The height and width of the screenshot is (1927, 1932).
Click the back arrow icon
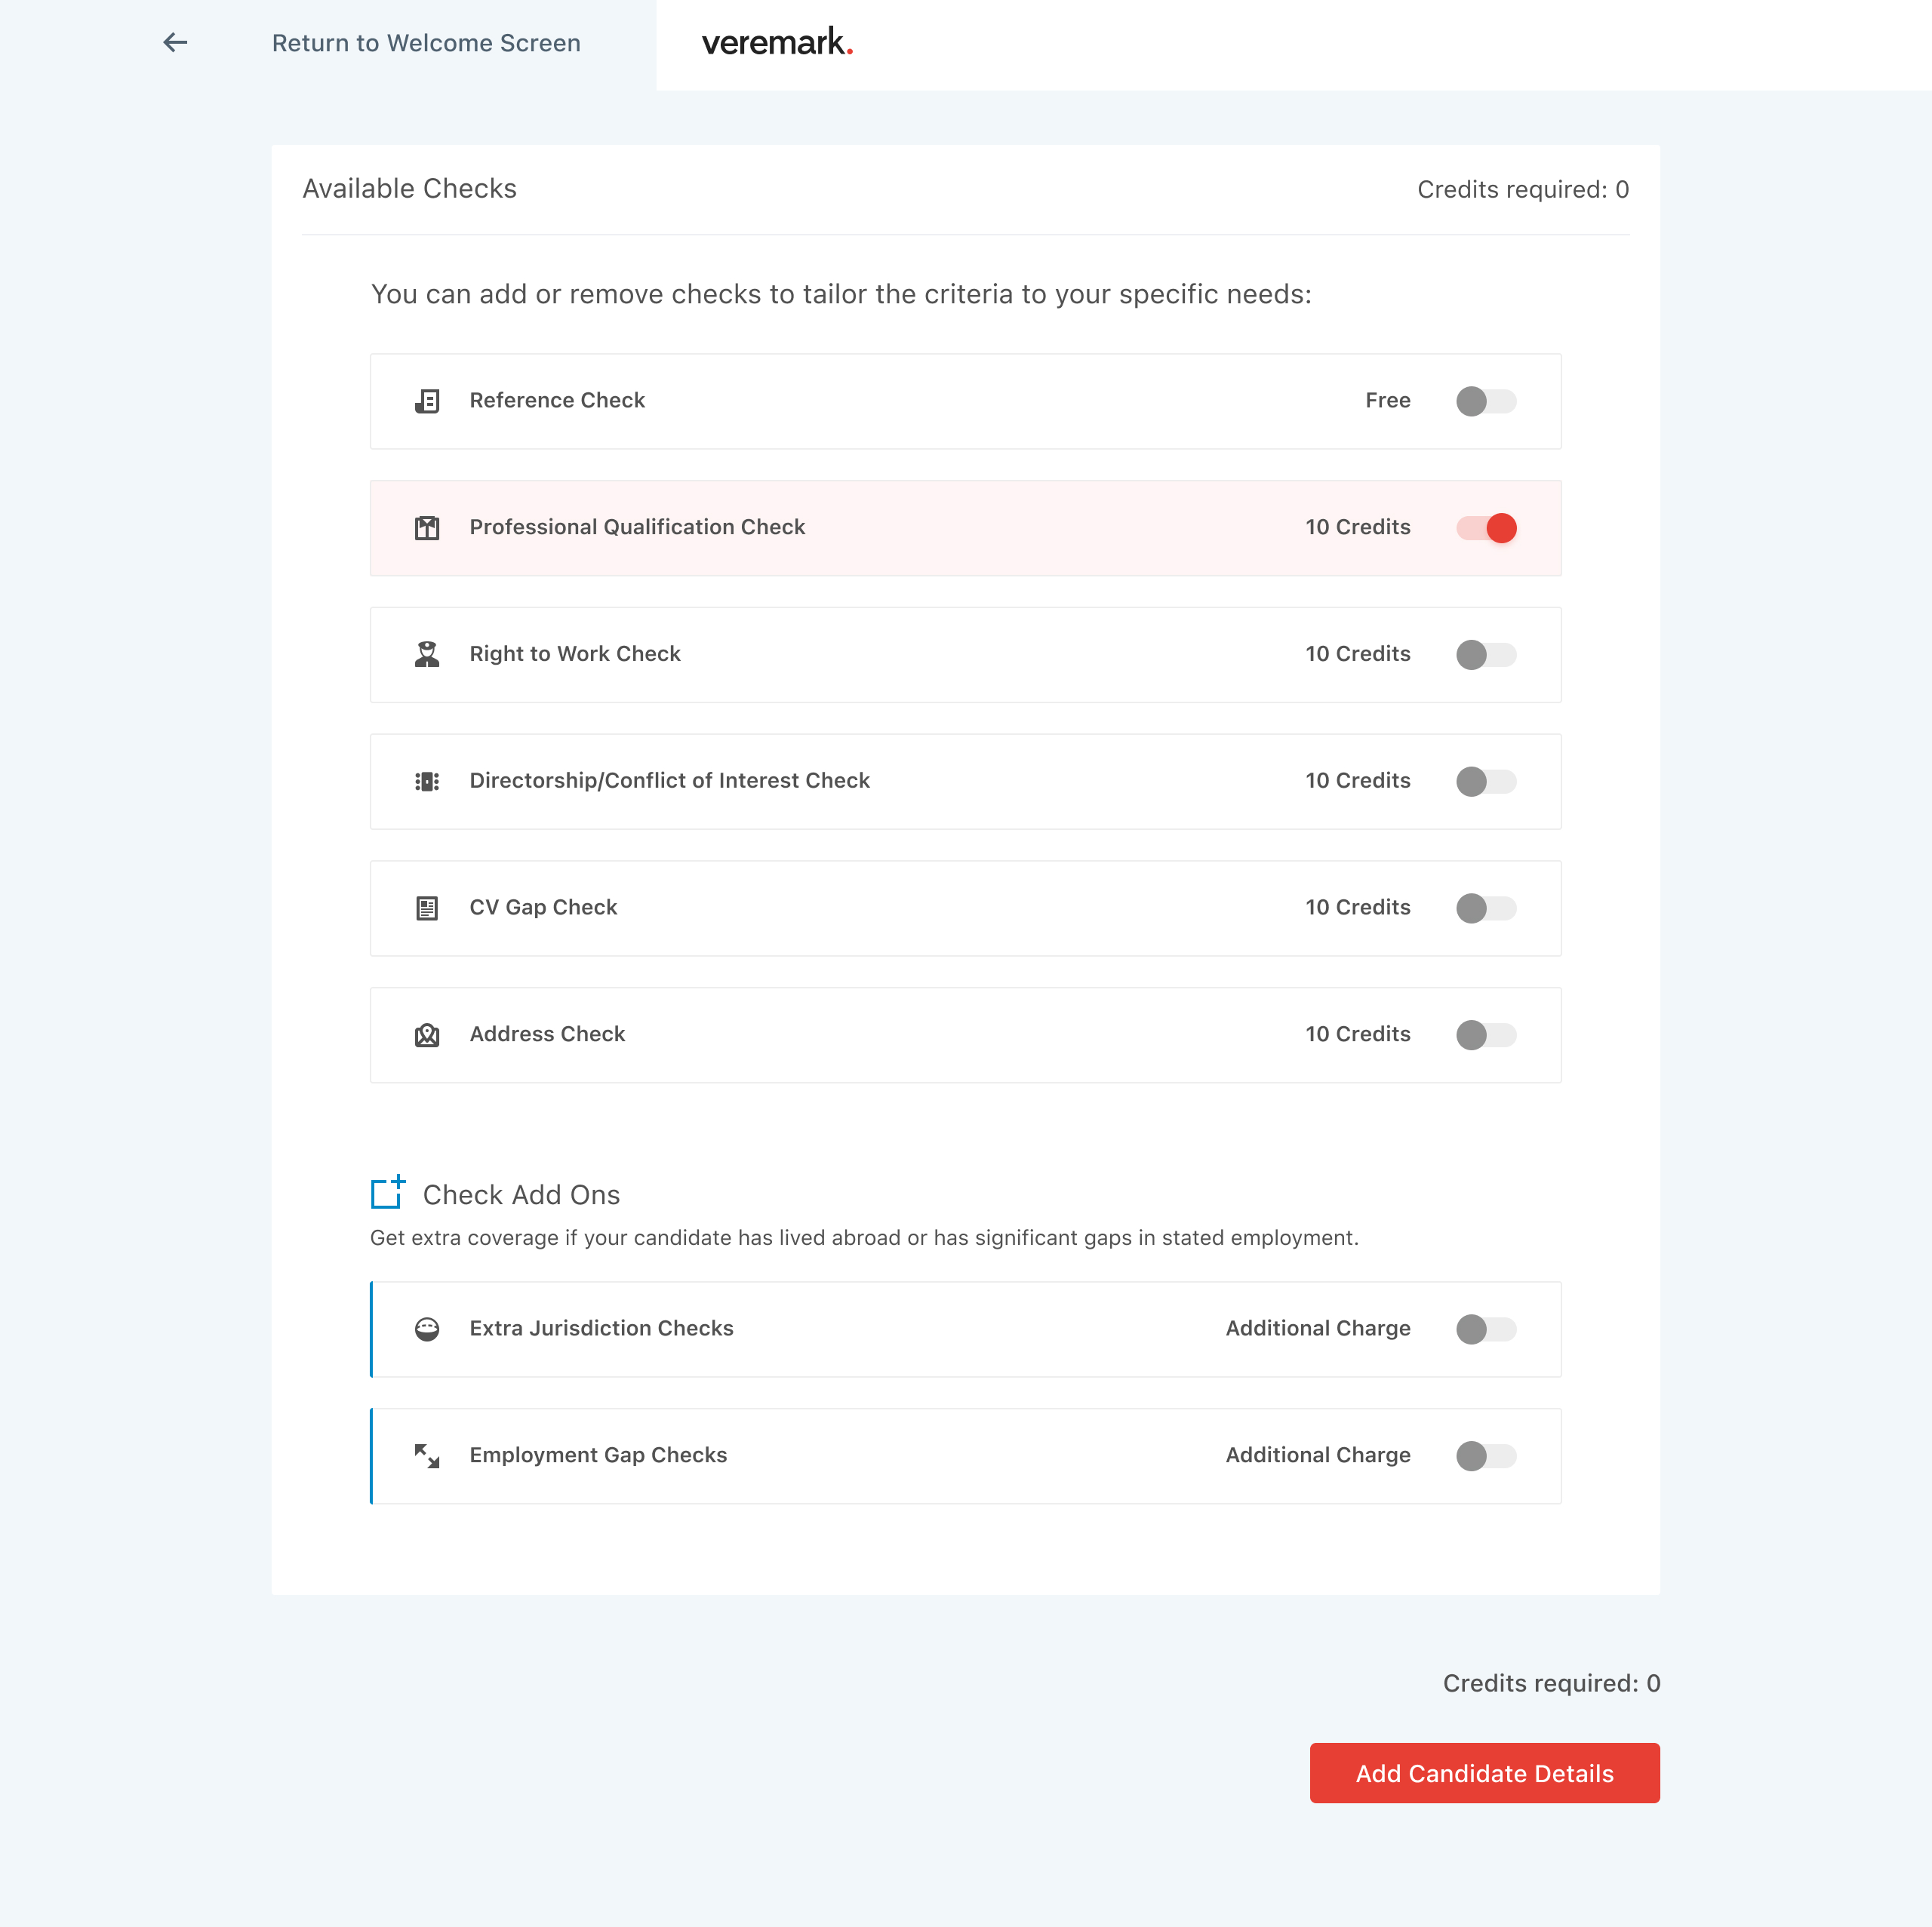pos(175,43)
